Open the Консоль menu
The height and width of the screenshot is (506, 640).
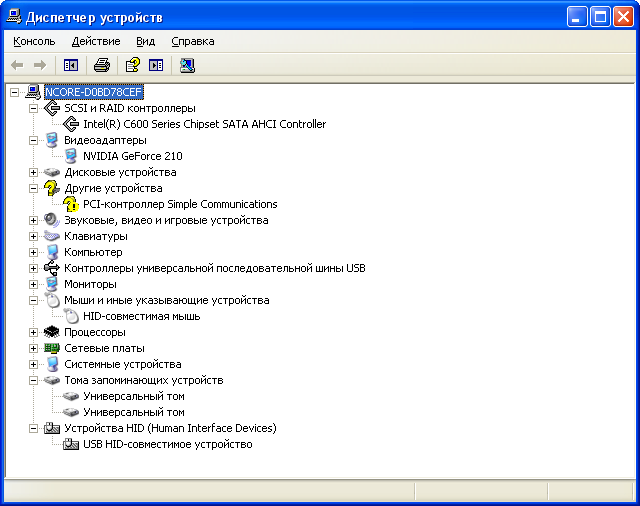34,41
